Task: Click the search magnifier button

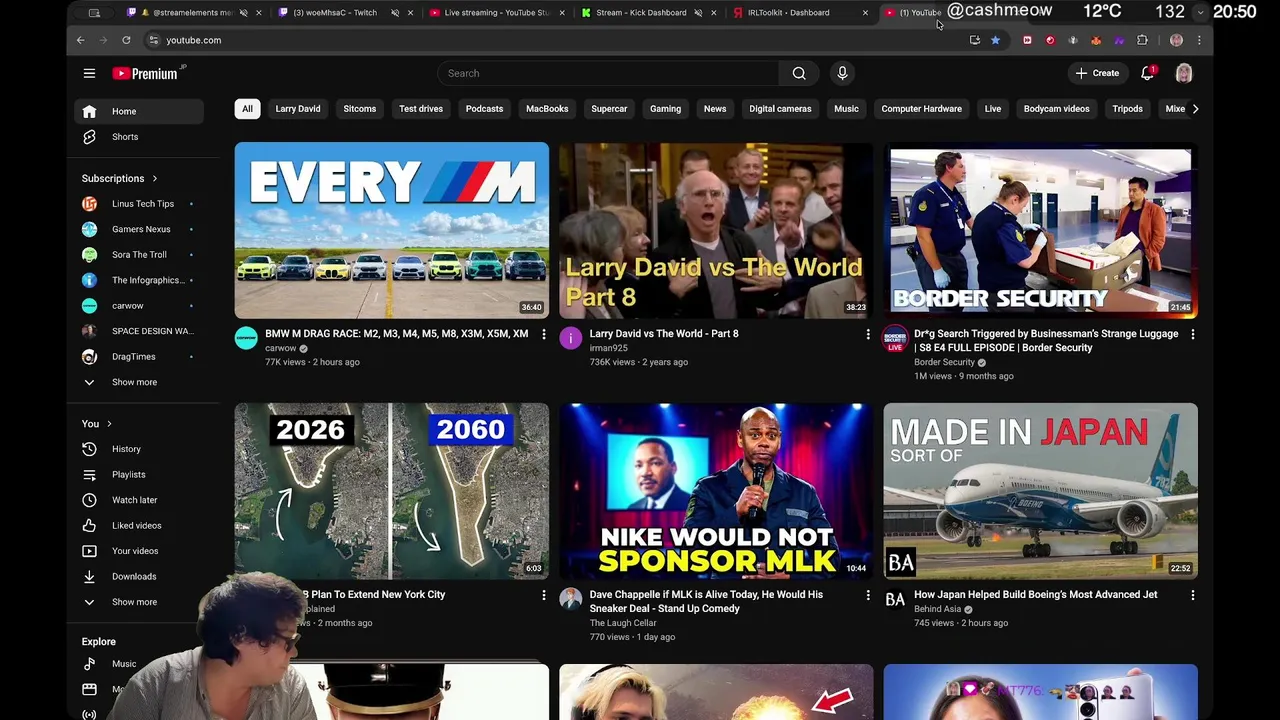Action: (799, 73)
